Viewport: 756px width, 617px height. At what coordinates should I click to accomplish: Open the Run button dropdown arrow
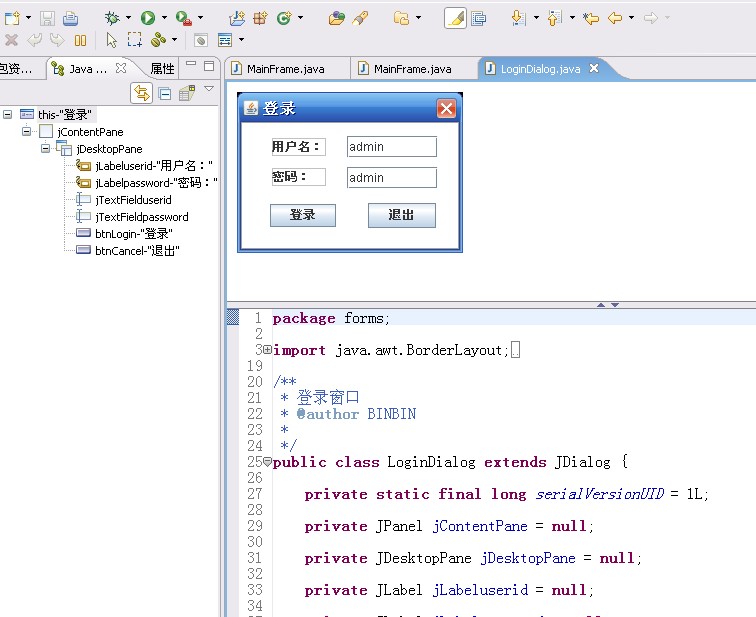click(164, 18)
